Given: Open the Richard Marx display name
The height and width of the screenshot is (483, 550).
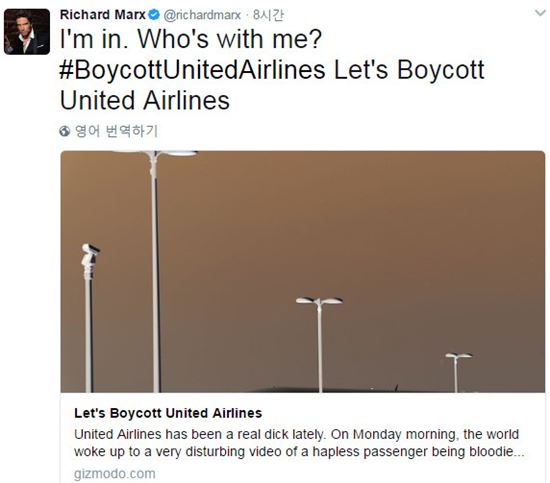Looking at the screenshot, I should [102, 15].
